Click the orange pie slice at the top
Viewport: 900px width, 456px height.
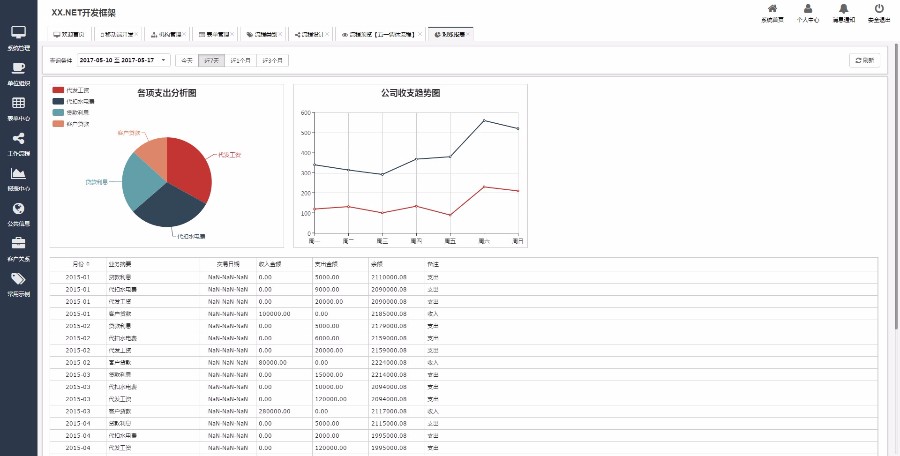tap(153, 155)
